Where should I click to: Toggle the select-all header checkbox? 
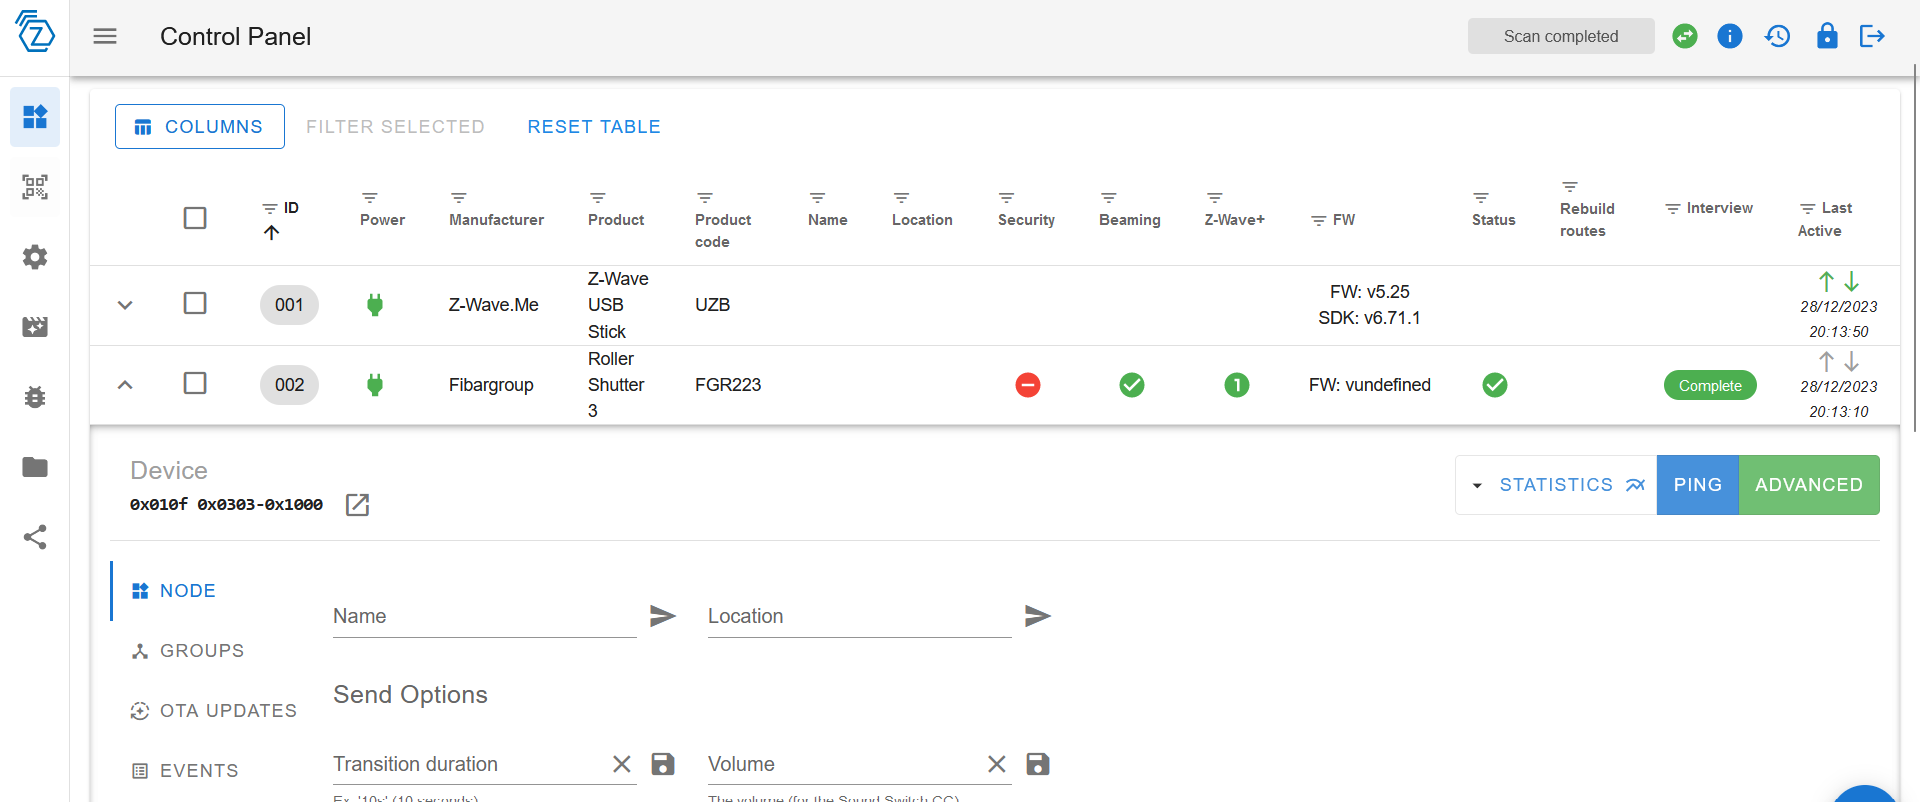tap(195, 218)
